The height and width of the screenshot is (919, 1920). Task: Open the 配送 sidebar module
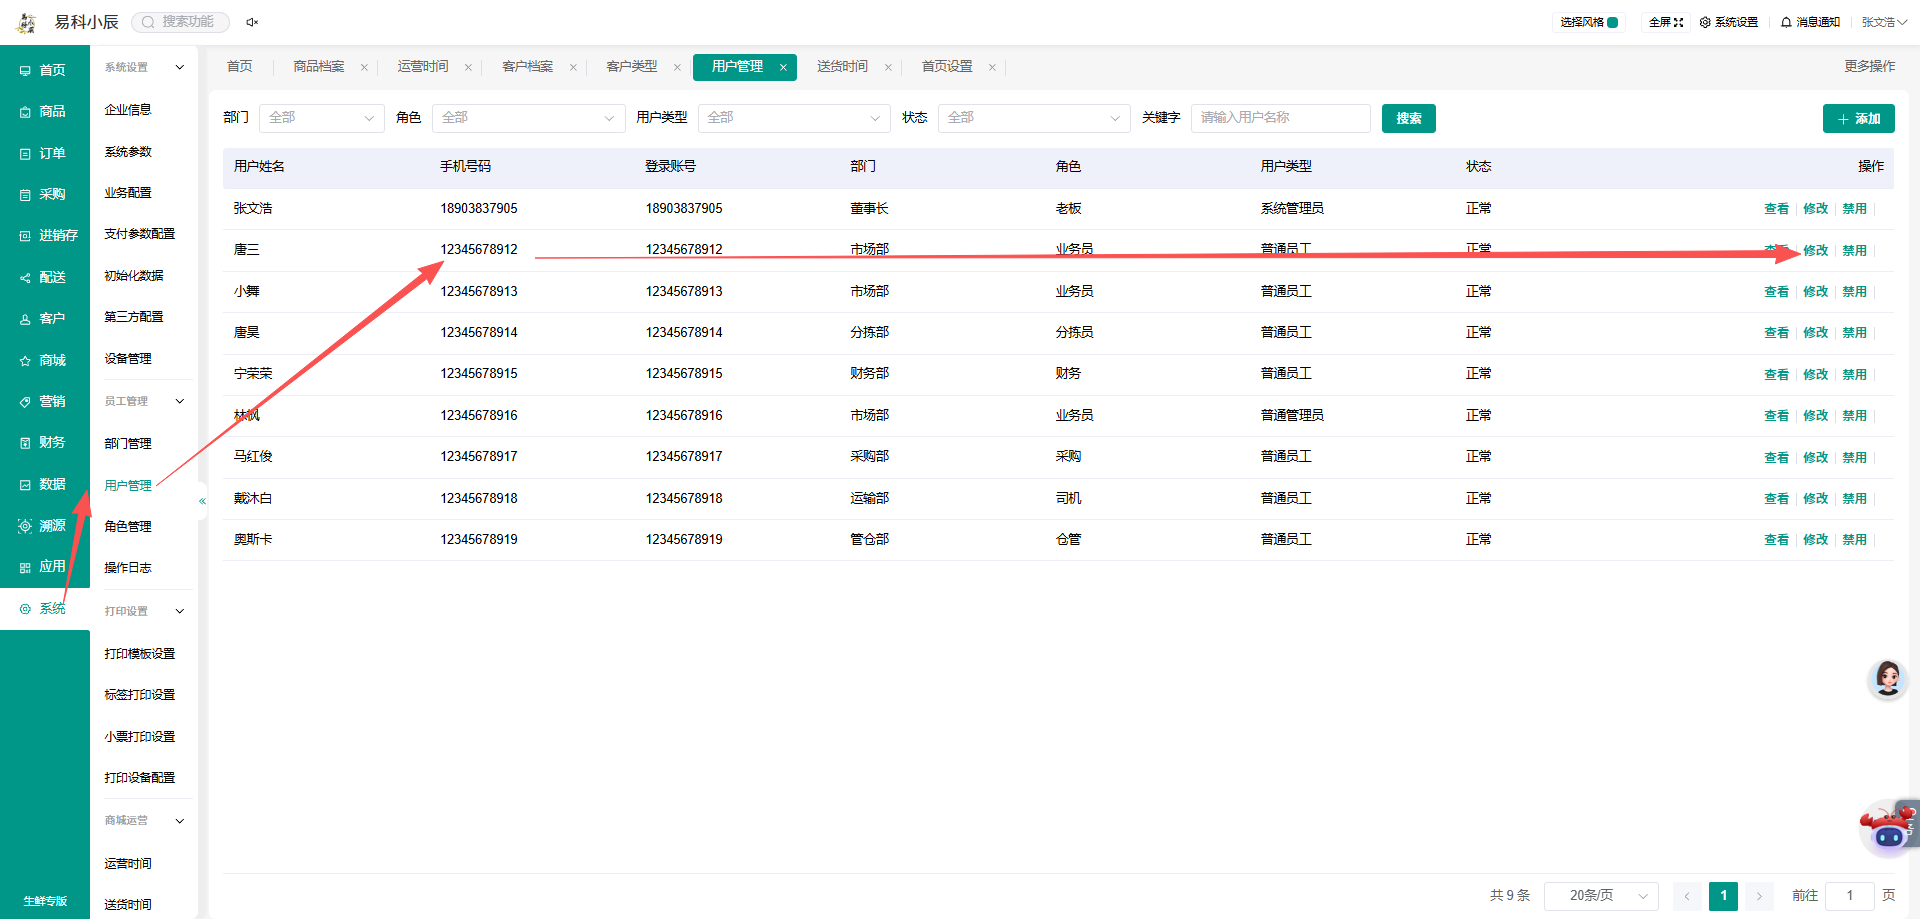44,277
